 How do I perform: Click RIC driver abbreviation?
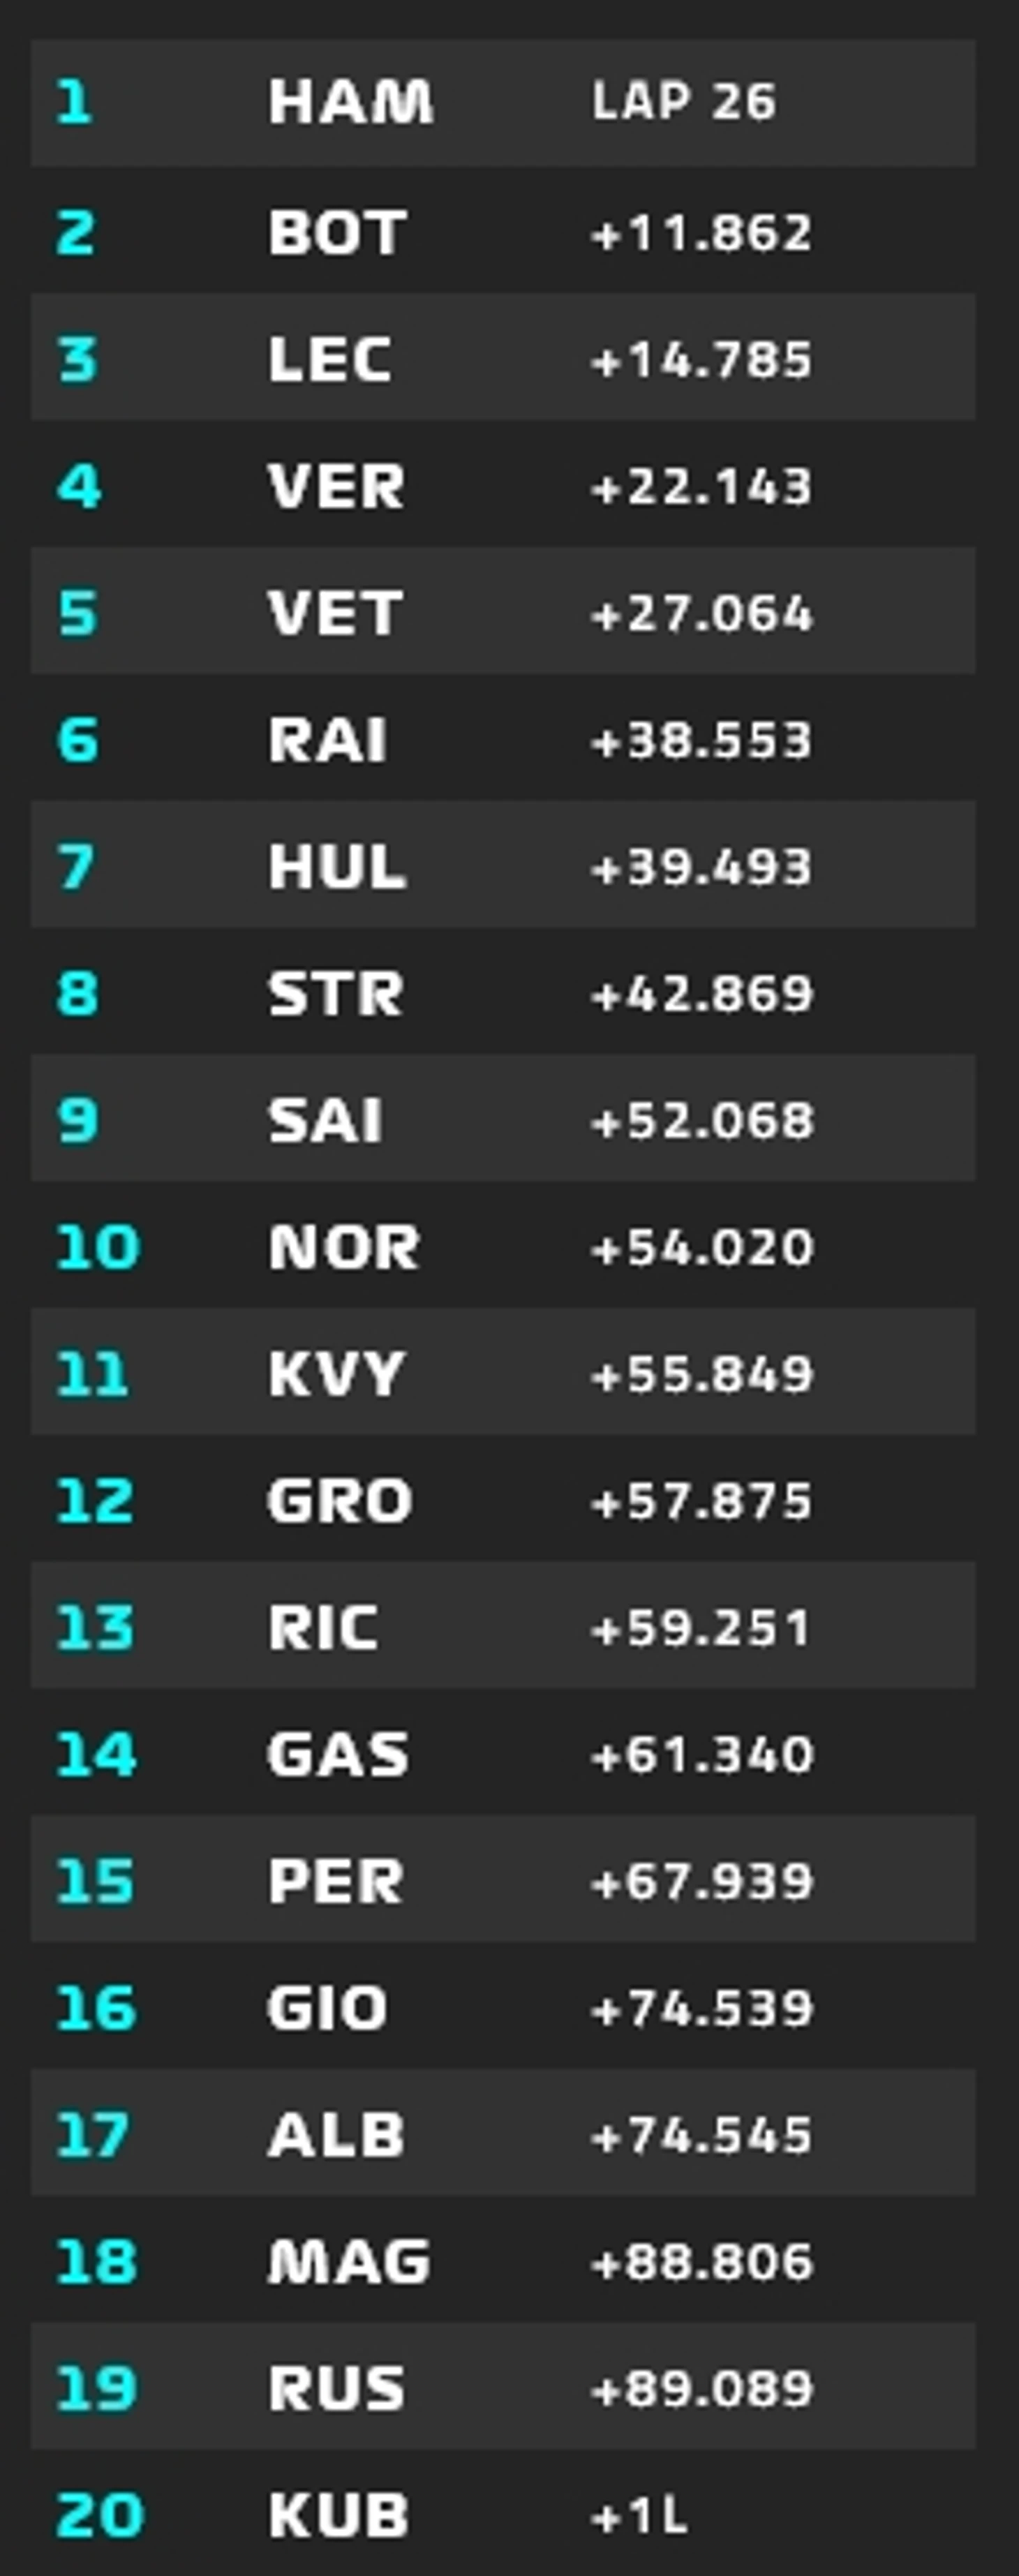(x=323, y=1627)
